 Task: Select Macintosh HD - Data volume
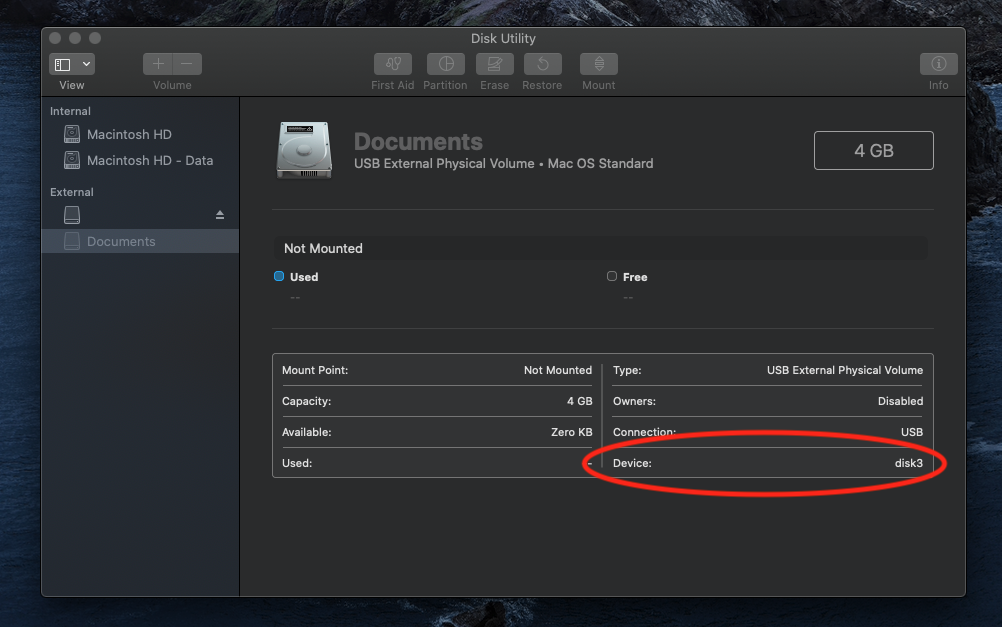point(150,160)
